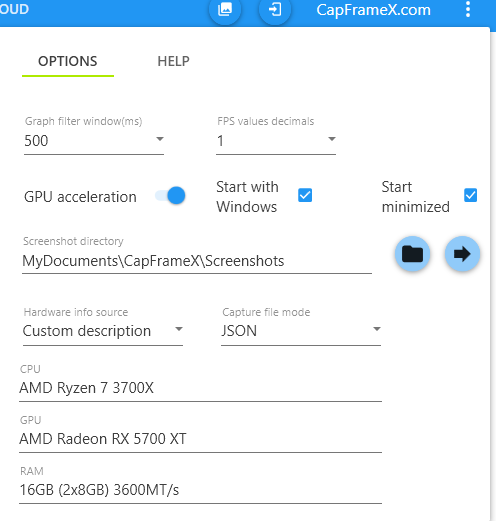Click the Start with Windows label
496x521 pixels.
(x=247, y=197)
